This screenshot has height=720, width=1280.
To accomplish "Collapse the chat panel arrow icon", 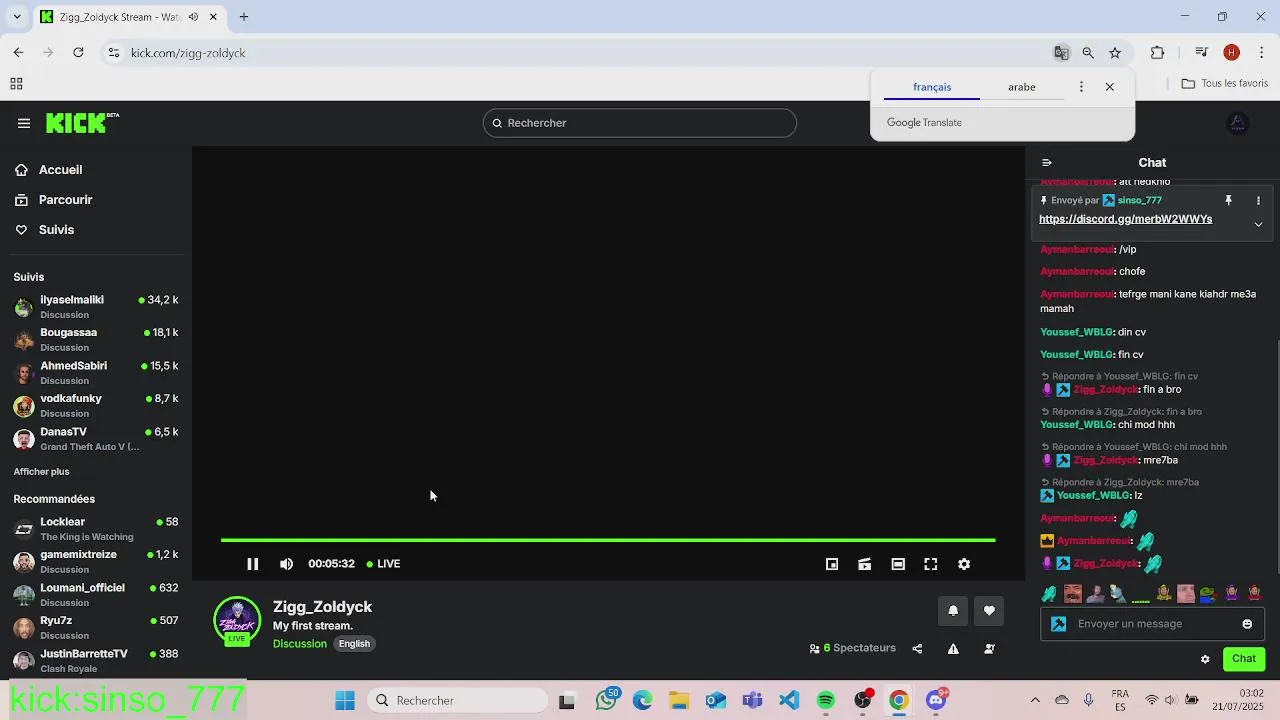I will pos(1046,162).
